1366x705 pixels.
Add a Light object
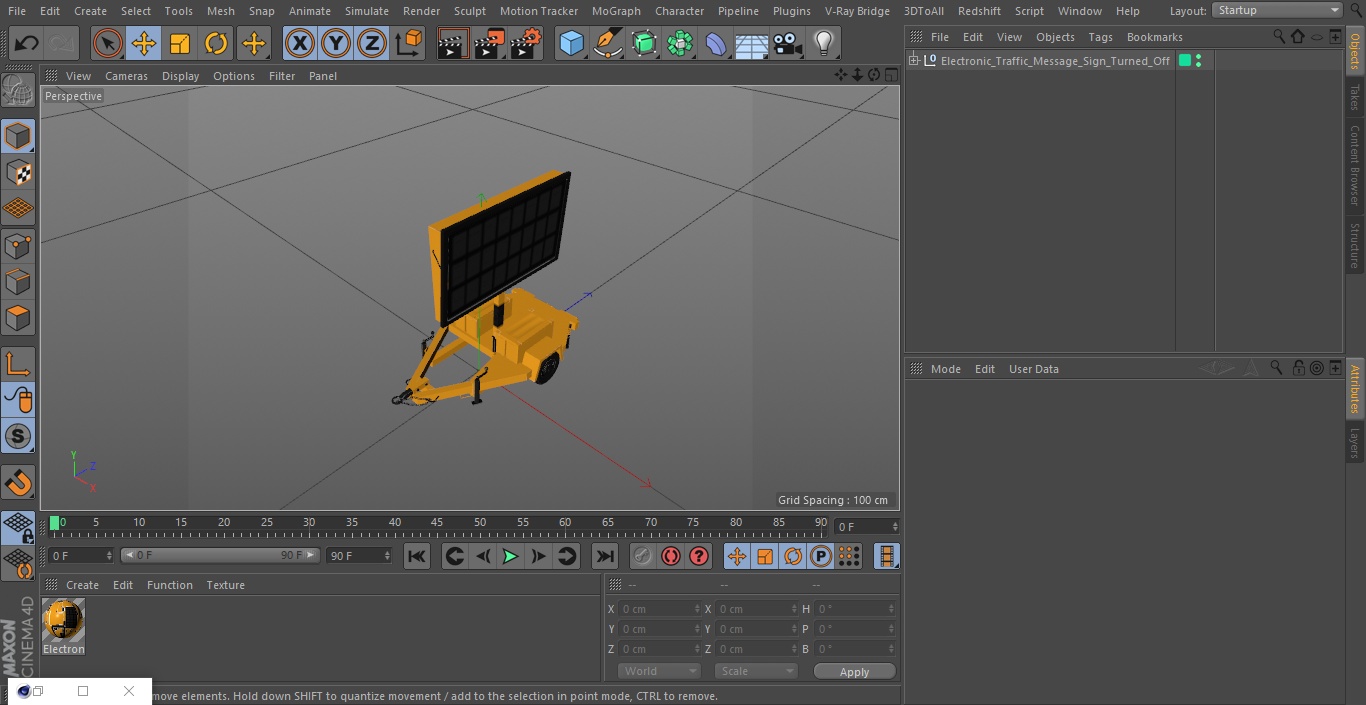point(824,44)
